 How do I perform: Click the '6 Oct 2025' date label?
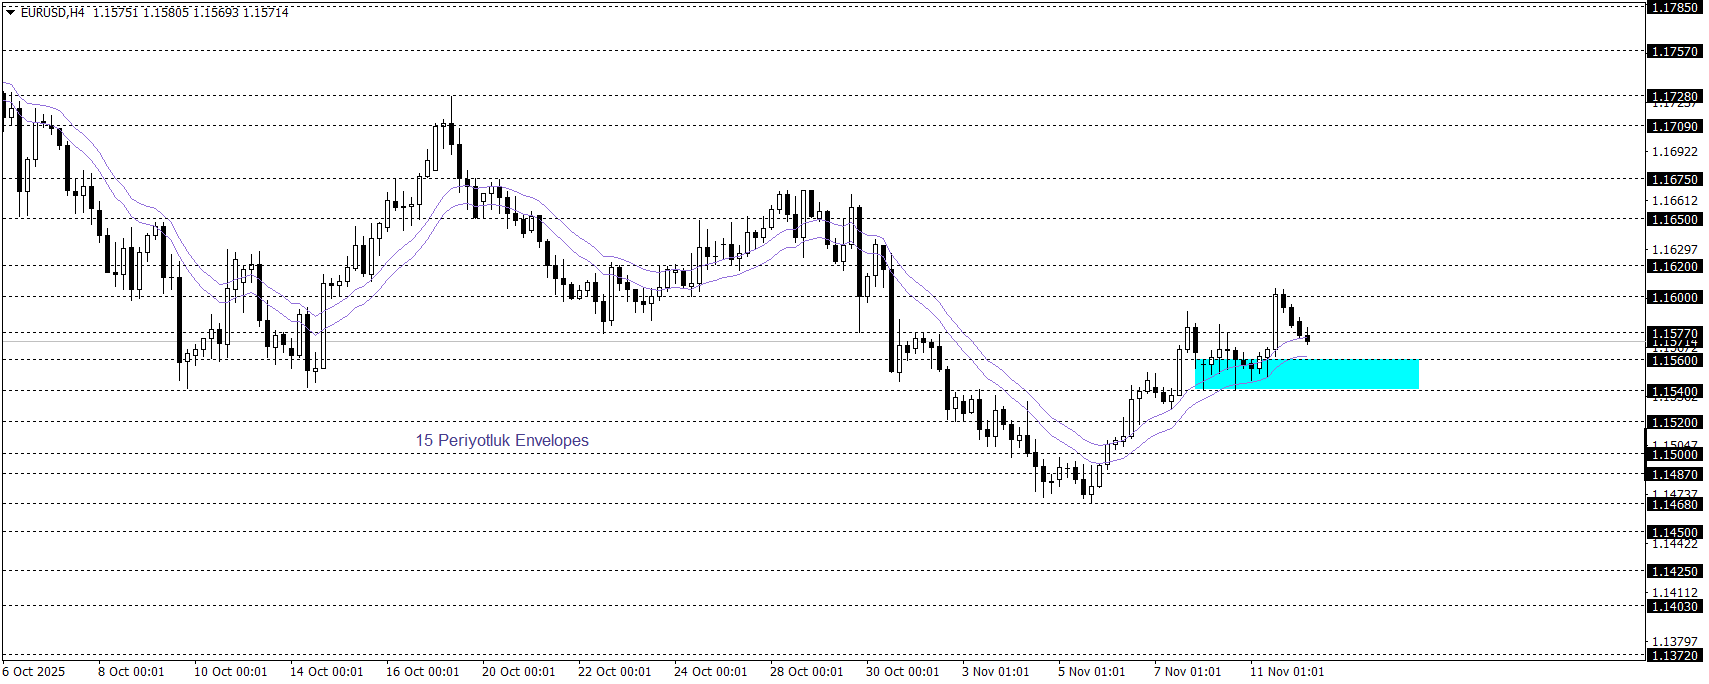point(34,672)
